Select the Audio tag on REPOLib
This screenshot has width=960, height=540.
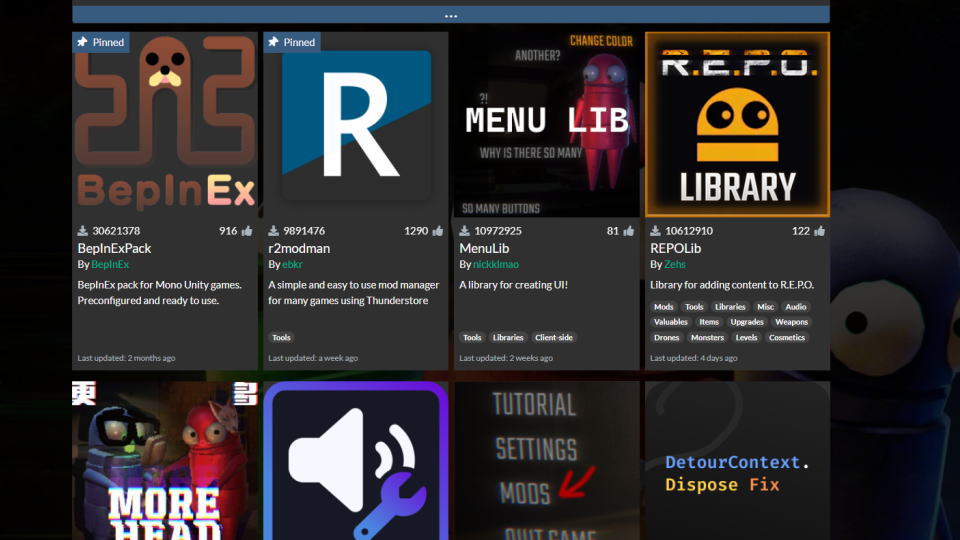pyautogui.click(x=796, y=307)
